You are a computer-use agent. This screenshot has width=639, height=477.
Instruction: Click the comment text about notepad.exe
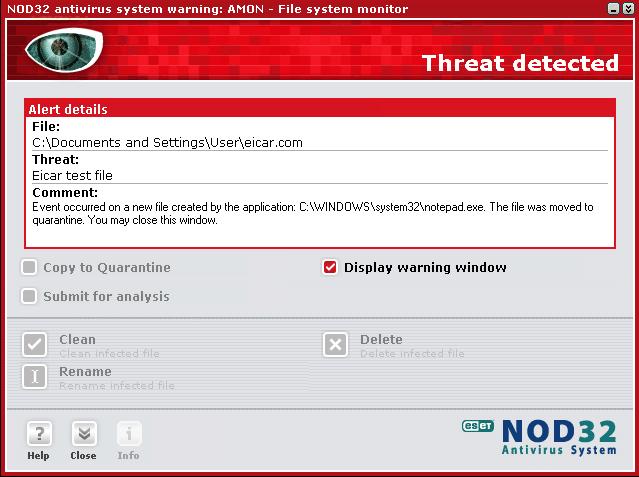coord(313,214)
